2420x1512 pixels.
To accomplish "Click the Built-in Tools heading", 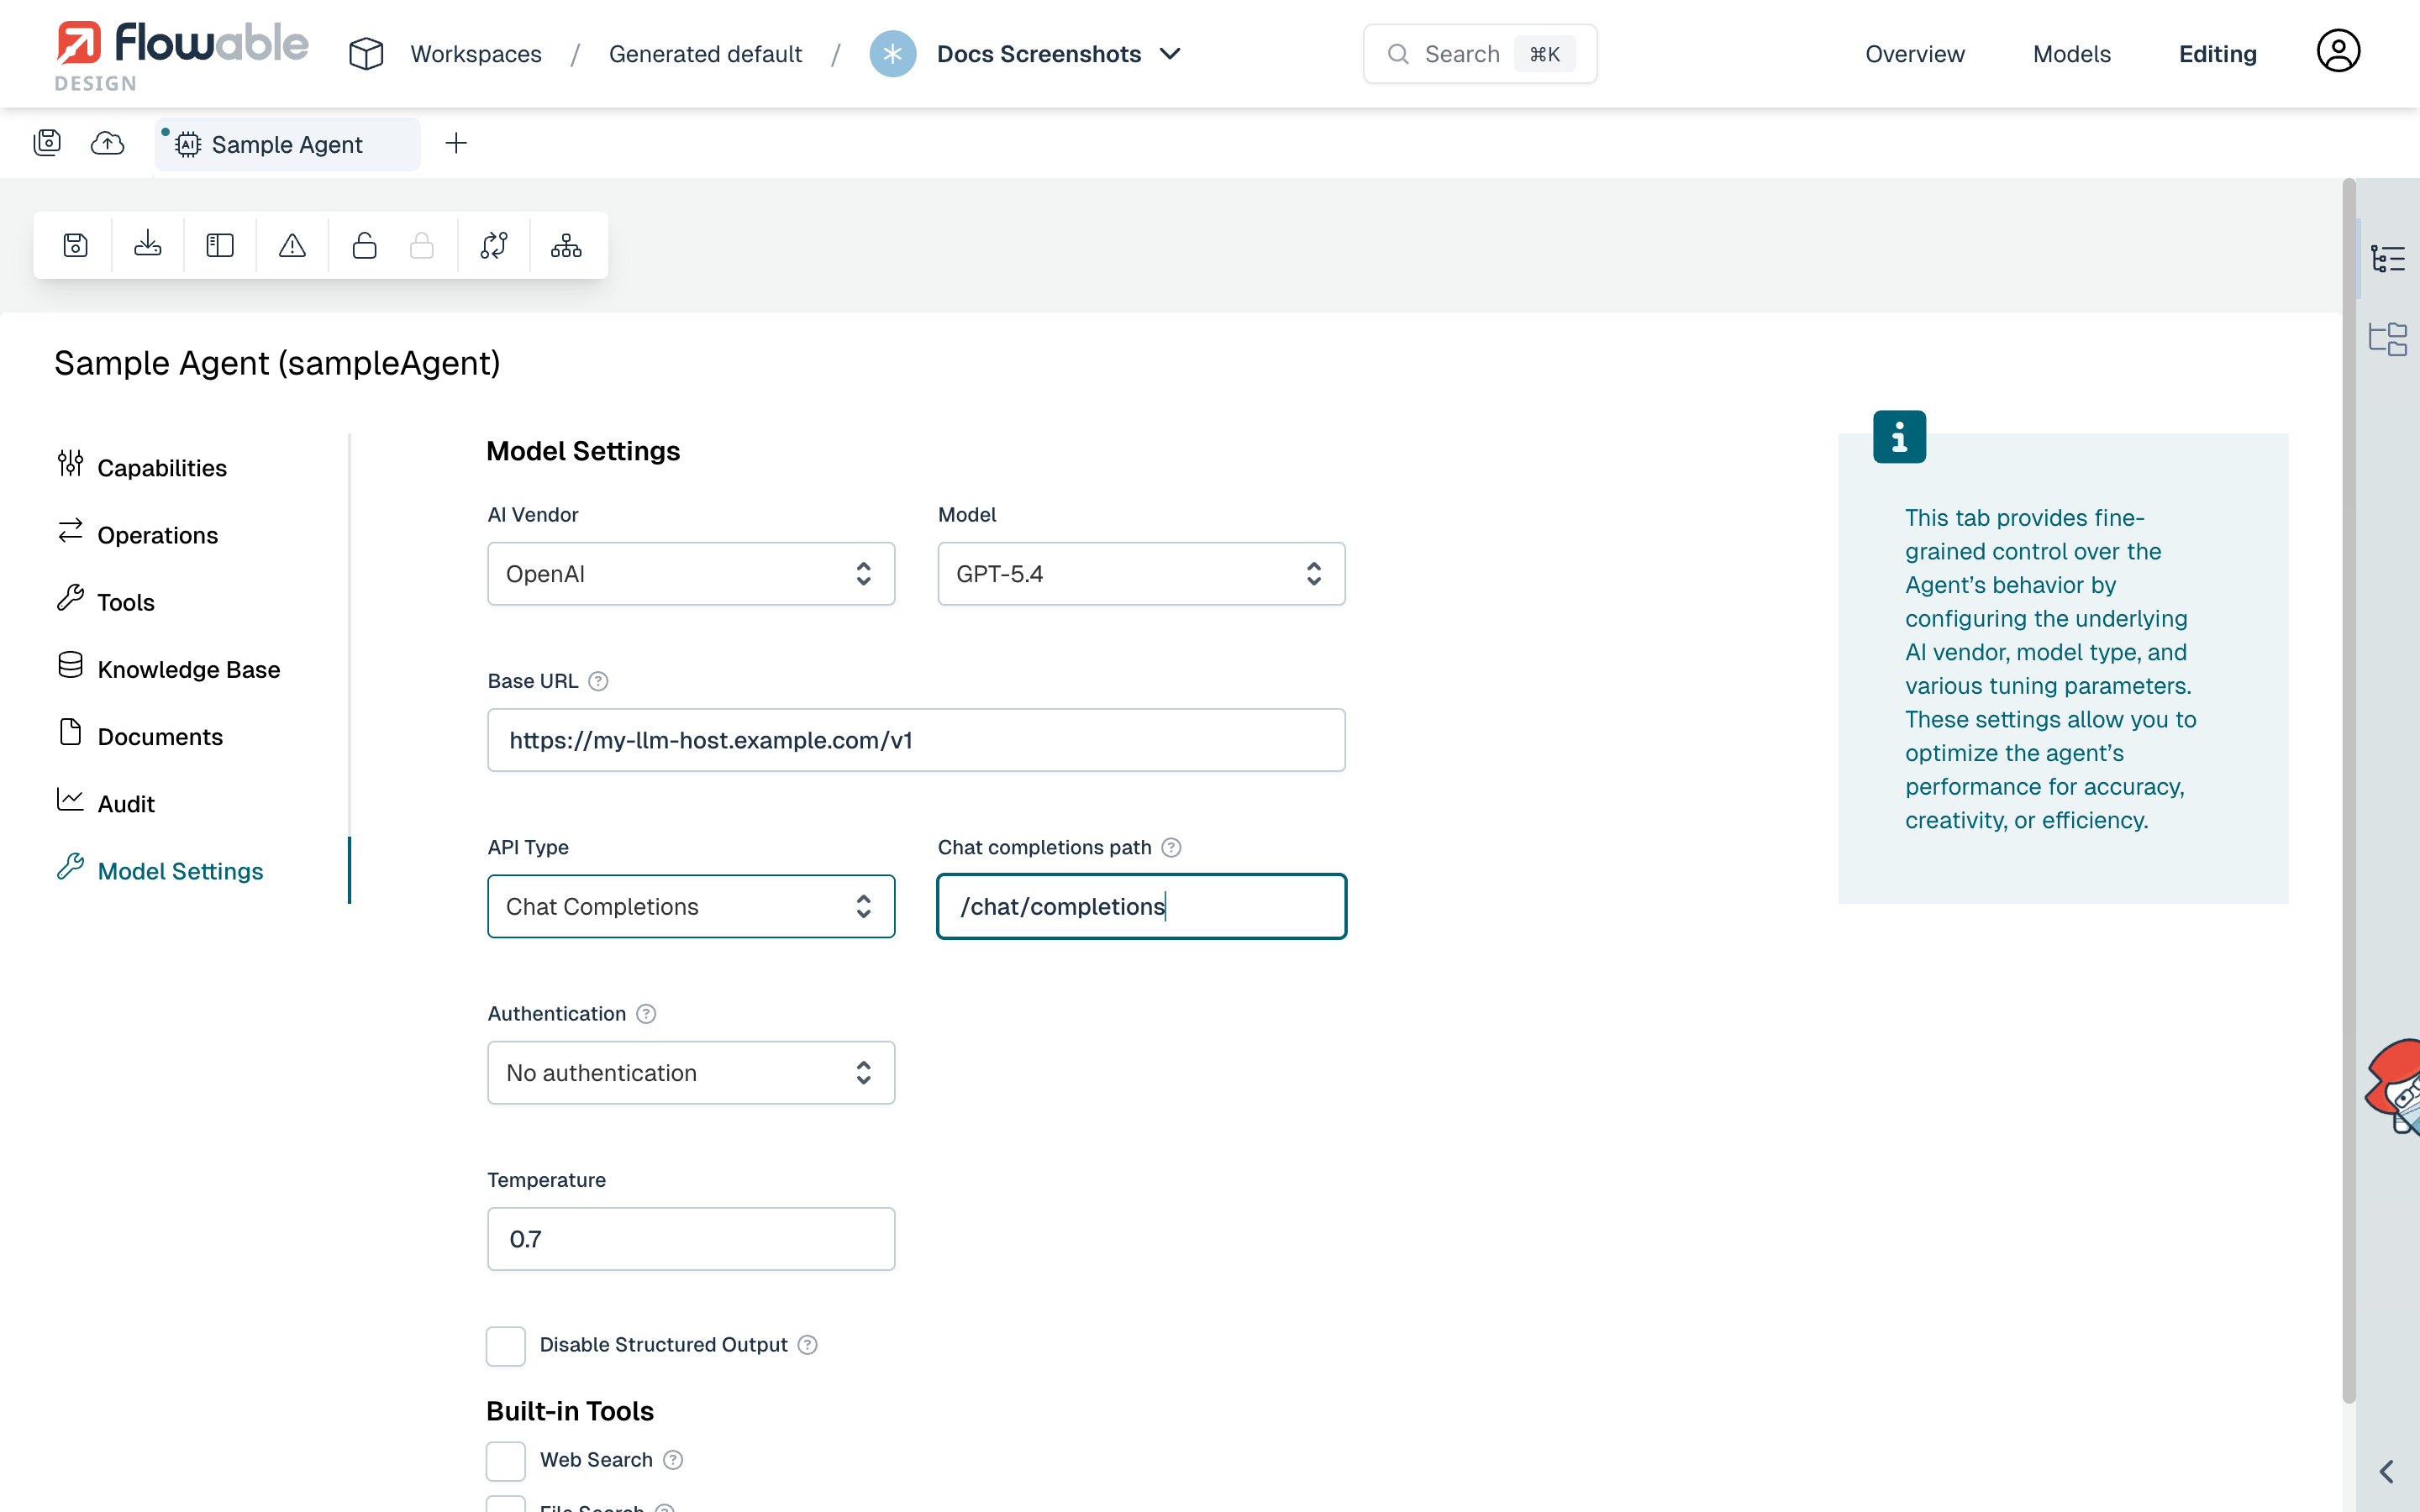I will [x=570, y=1411].
